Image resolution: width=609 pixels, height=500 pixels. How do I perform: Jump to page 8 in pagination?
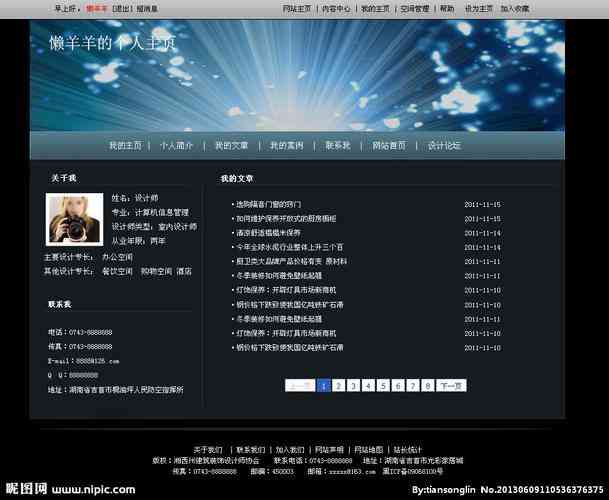(x=428, y=385)
